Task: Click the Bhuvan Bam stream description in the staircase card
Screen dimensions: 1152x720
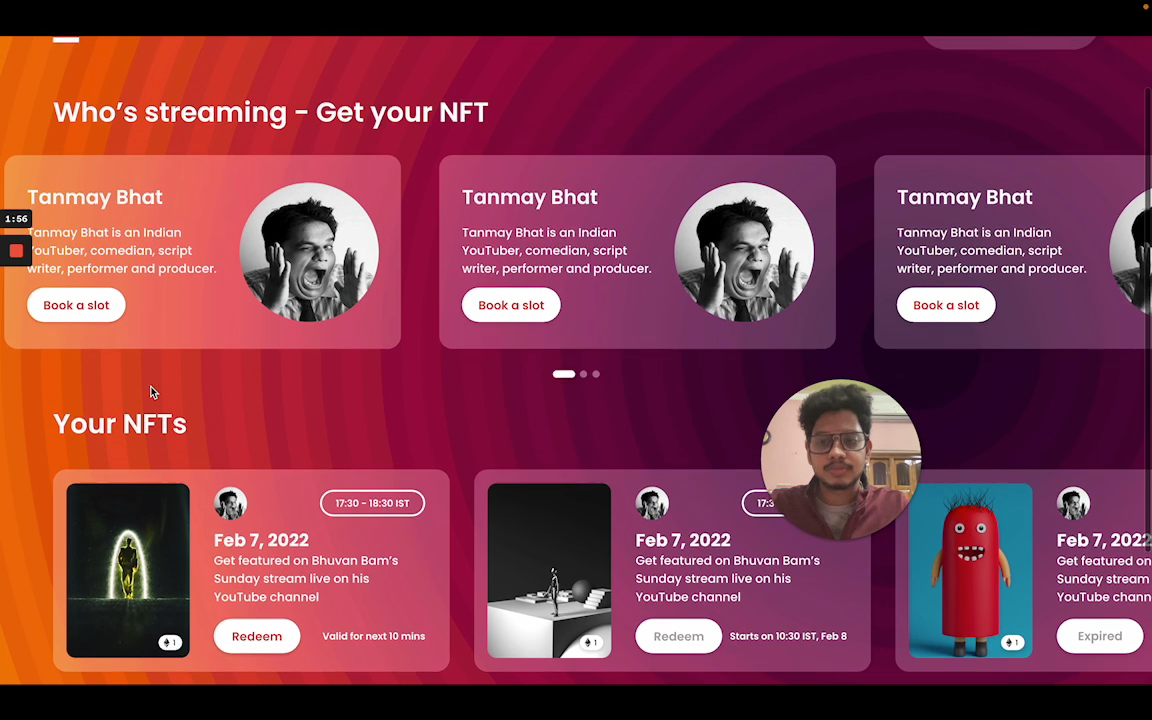Action: point(727,579)
